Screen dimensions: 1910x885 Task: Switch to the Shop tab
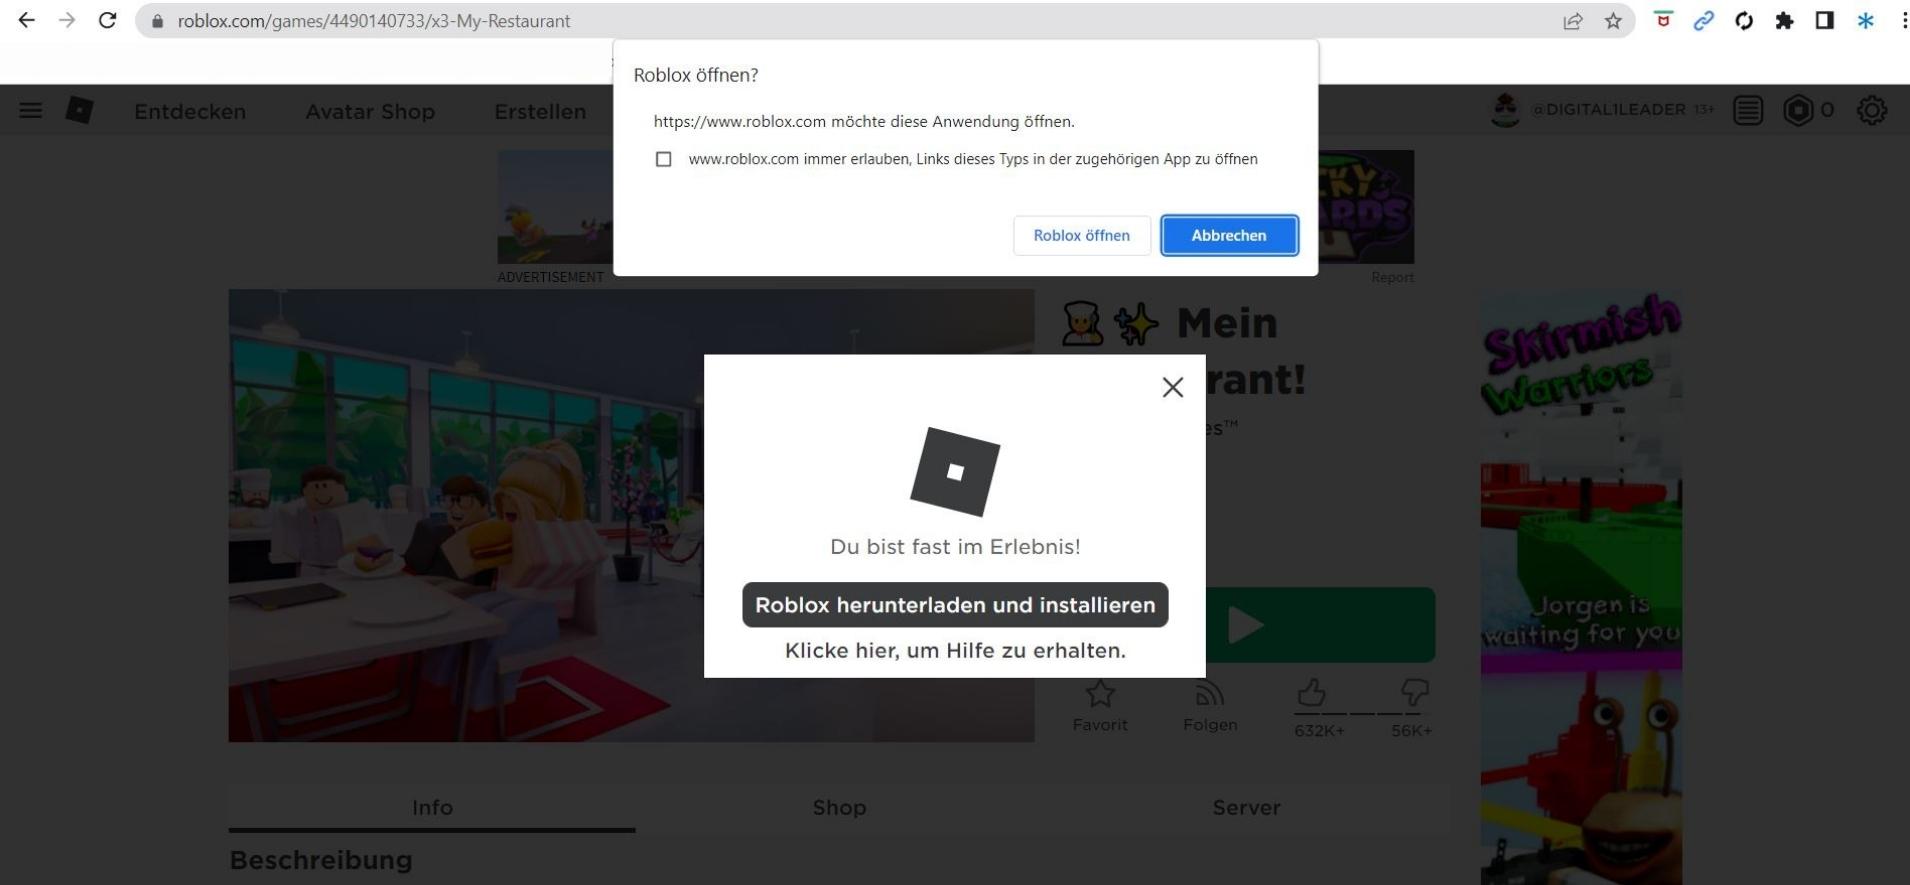[x=839, y=808]
